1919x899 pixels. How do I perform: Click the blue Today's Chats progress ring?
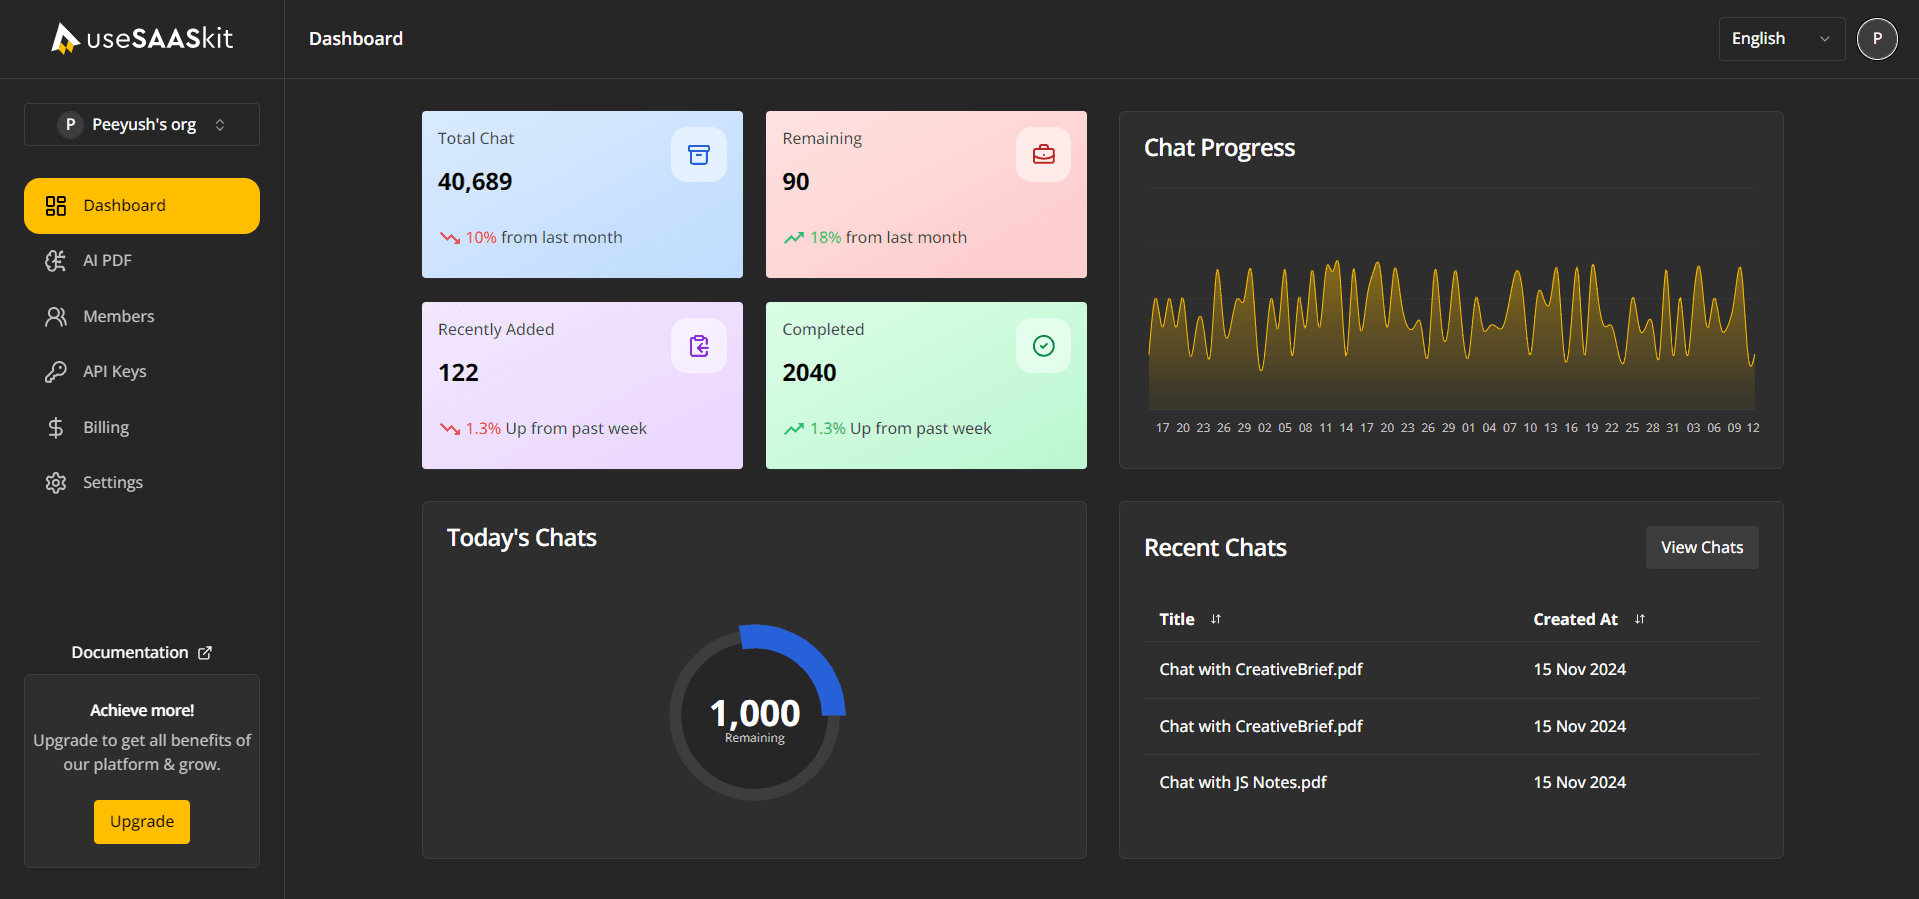coord(812,662)
